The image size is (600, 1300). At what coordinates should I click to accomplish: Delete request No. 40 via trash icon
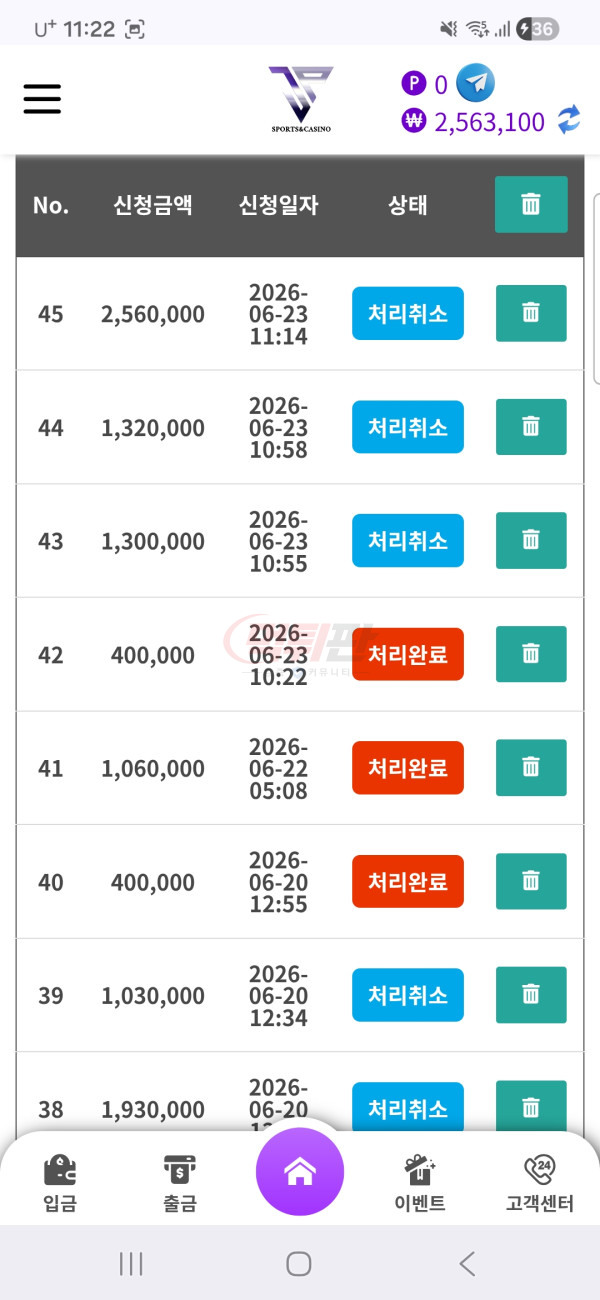coord(531,881)
